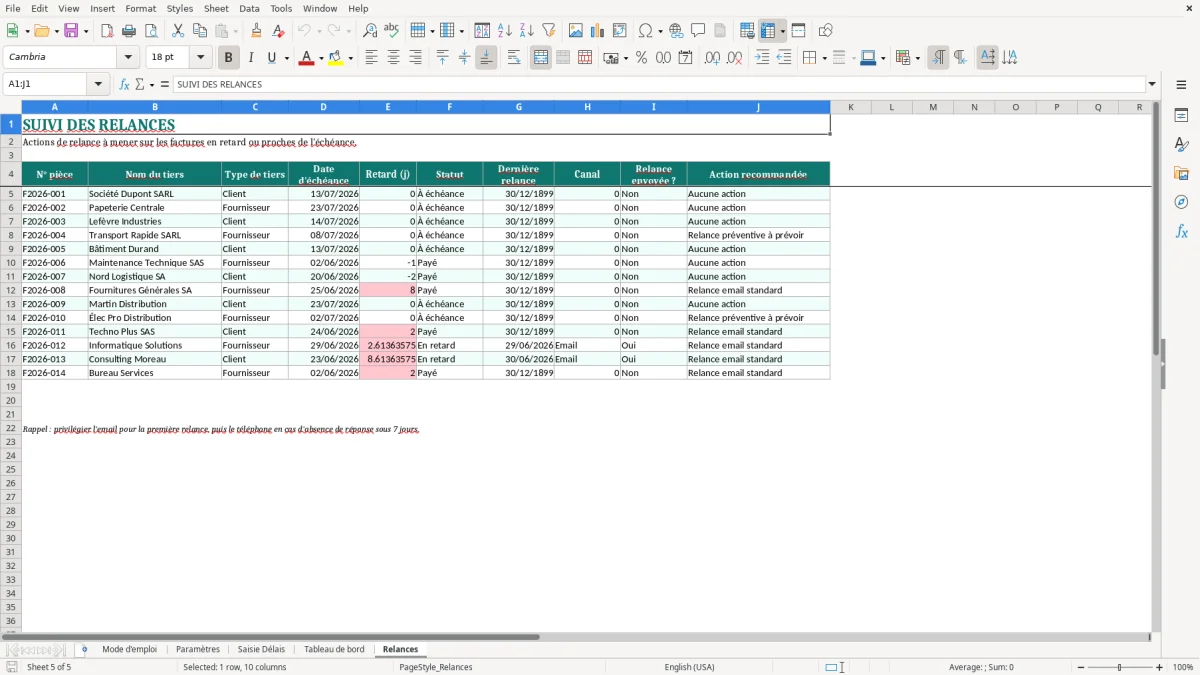Click the Insert Hyperlink globe icon

[x=676, y=31]
